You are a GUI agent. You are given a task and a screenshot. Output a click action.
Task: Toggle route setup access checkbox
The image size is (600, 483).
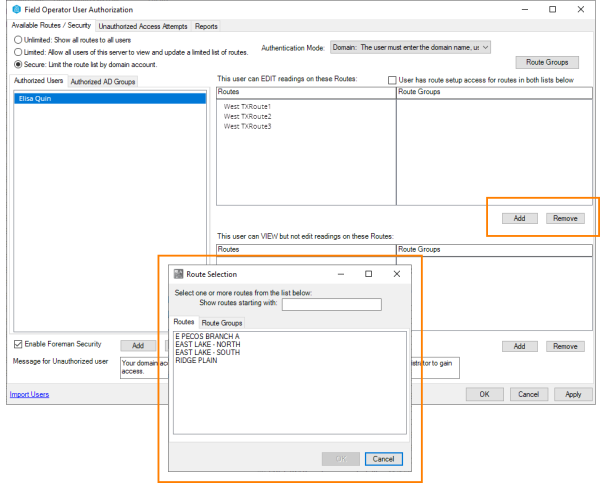coord(392,80)
